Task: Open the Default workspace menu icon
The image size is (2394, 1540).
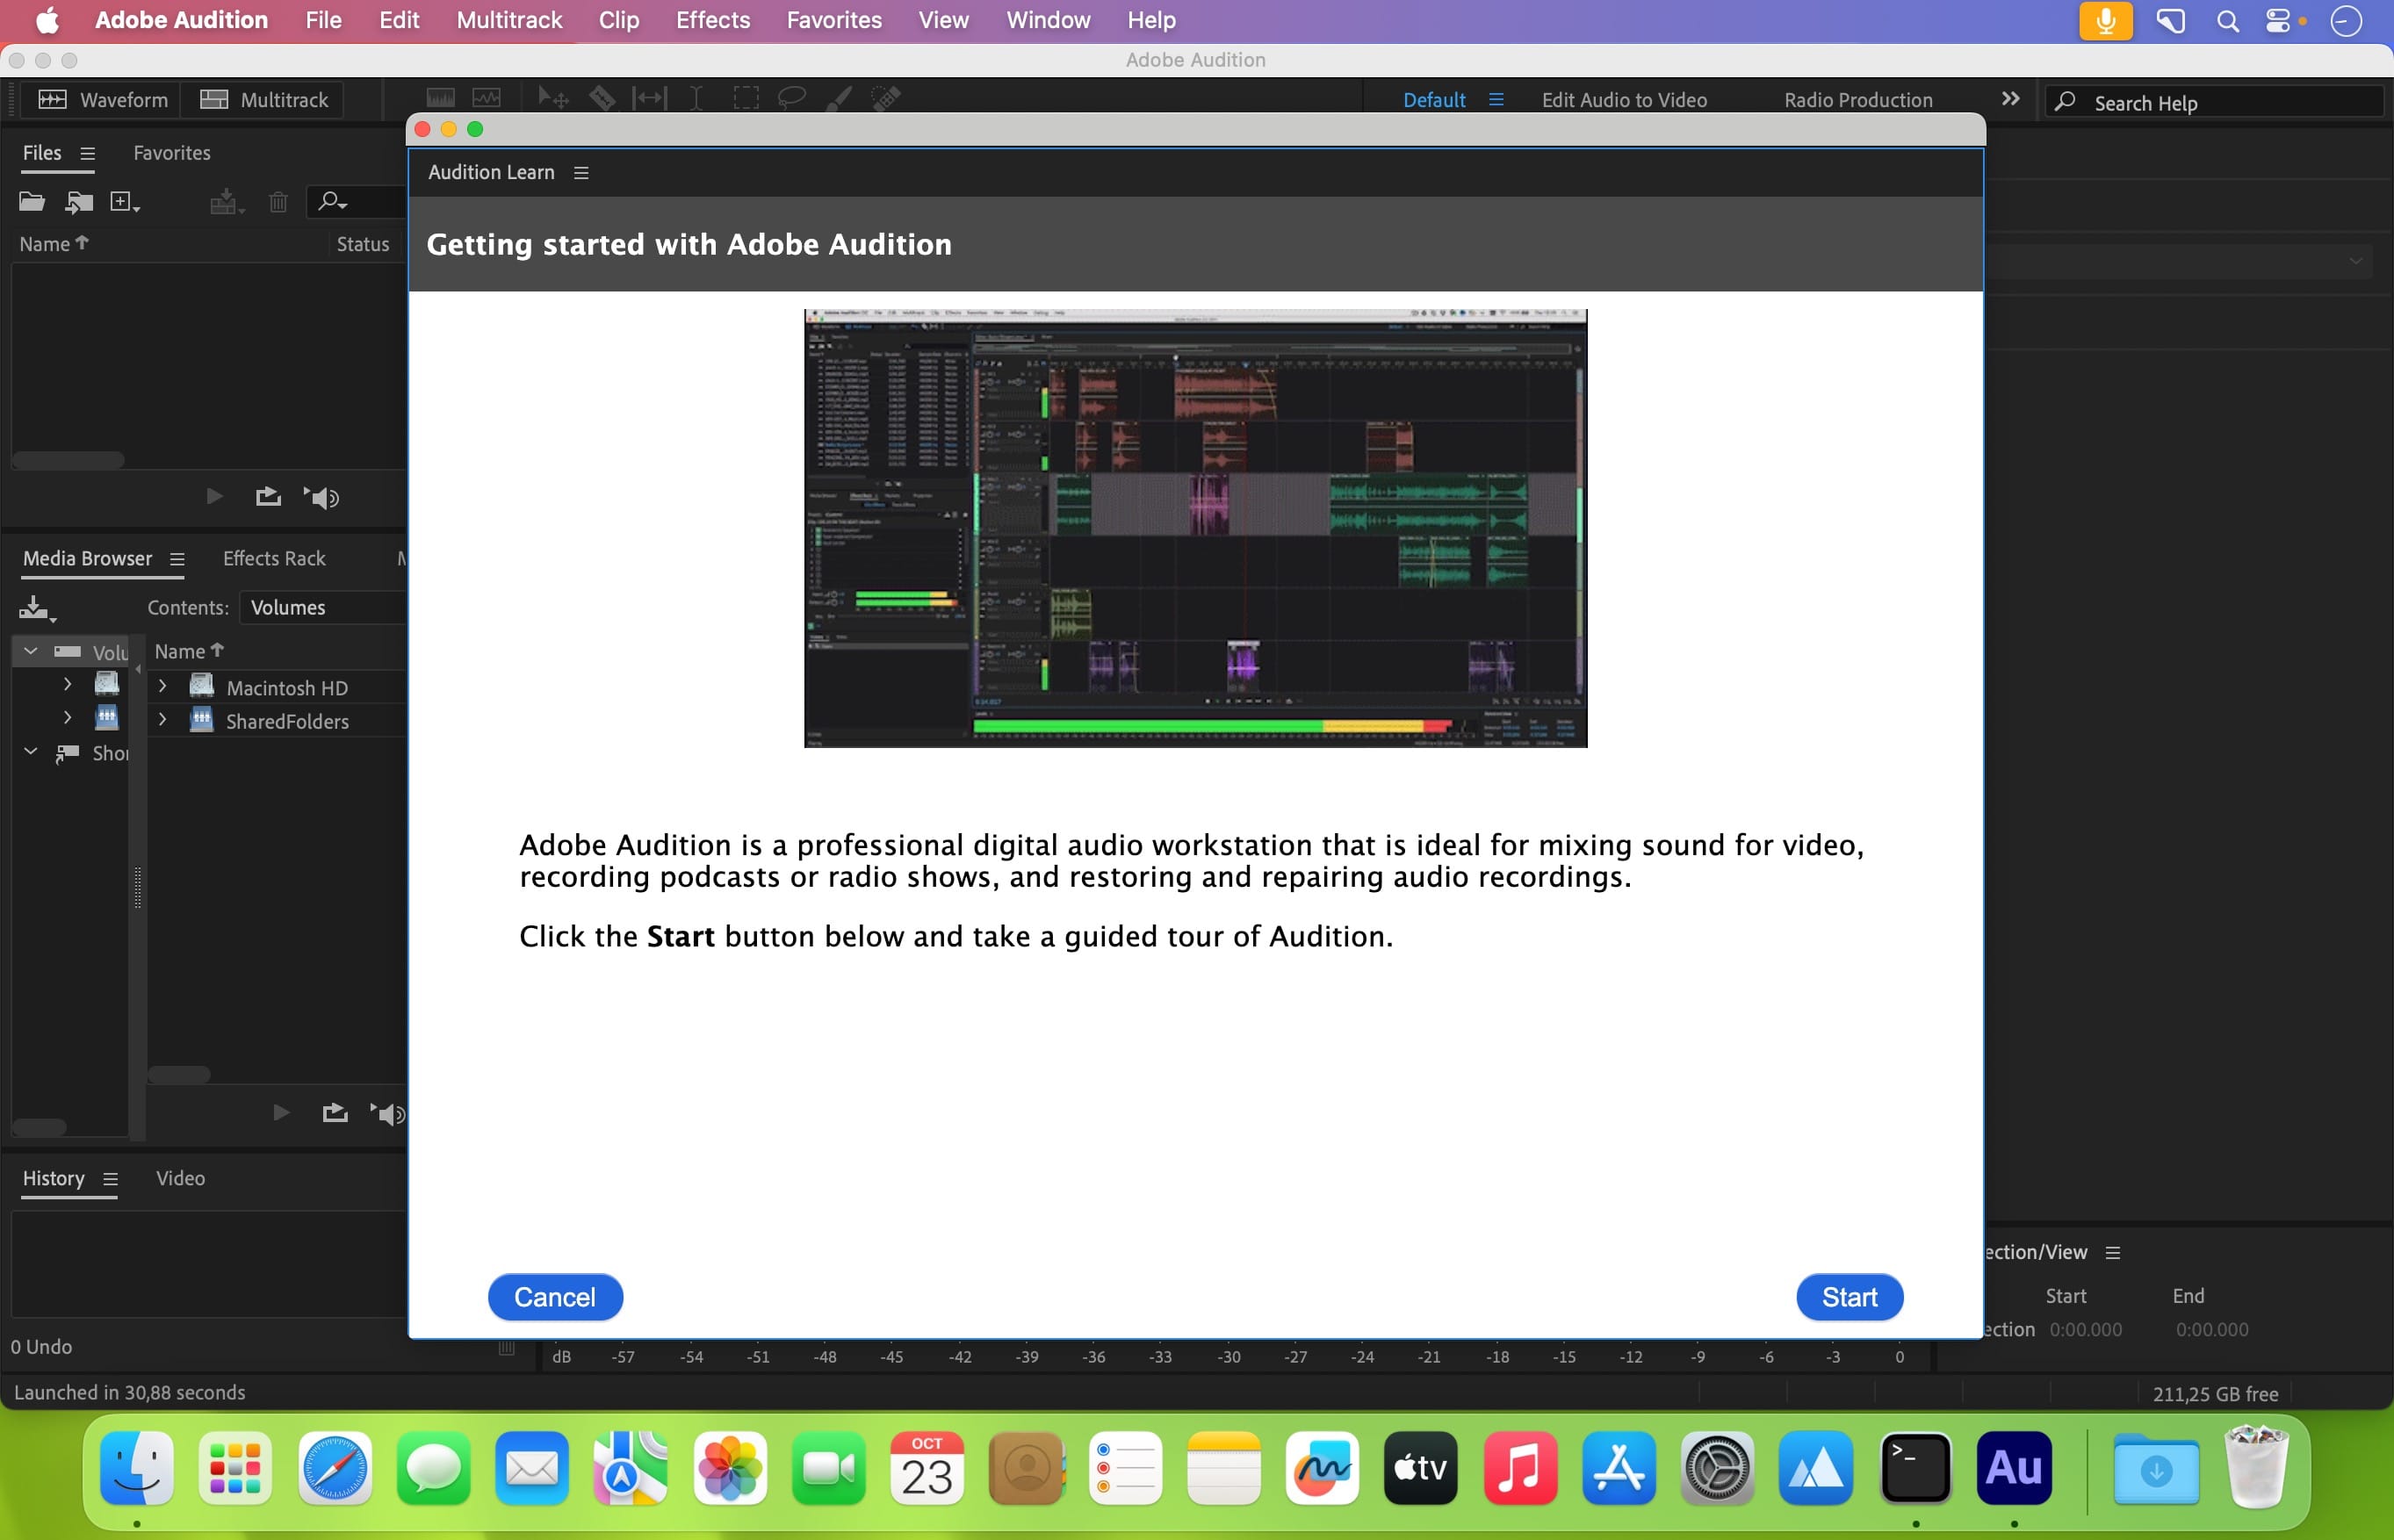Action: 1496,100
